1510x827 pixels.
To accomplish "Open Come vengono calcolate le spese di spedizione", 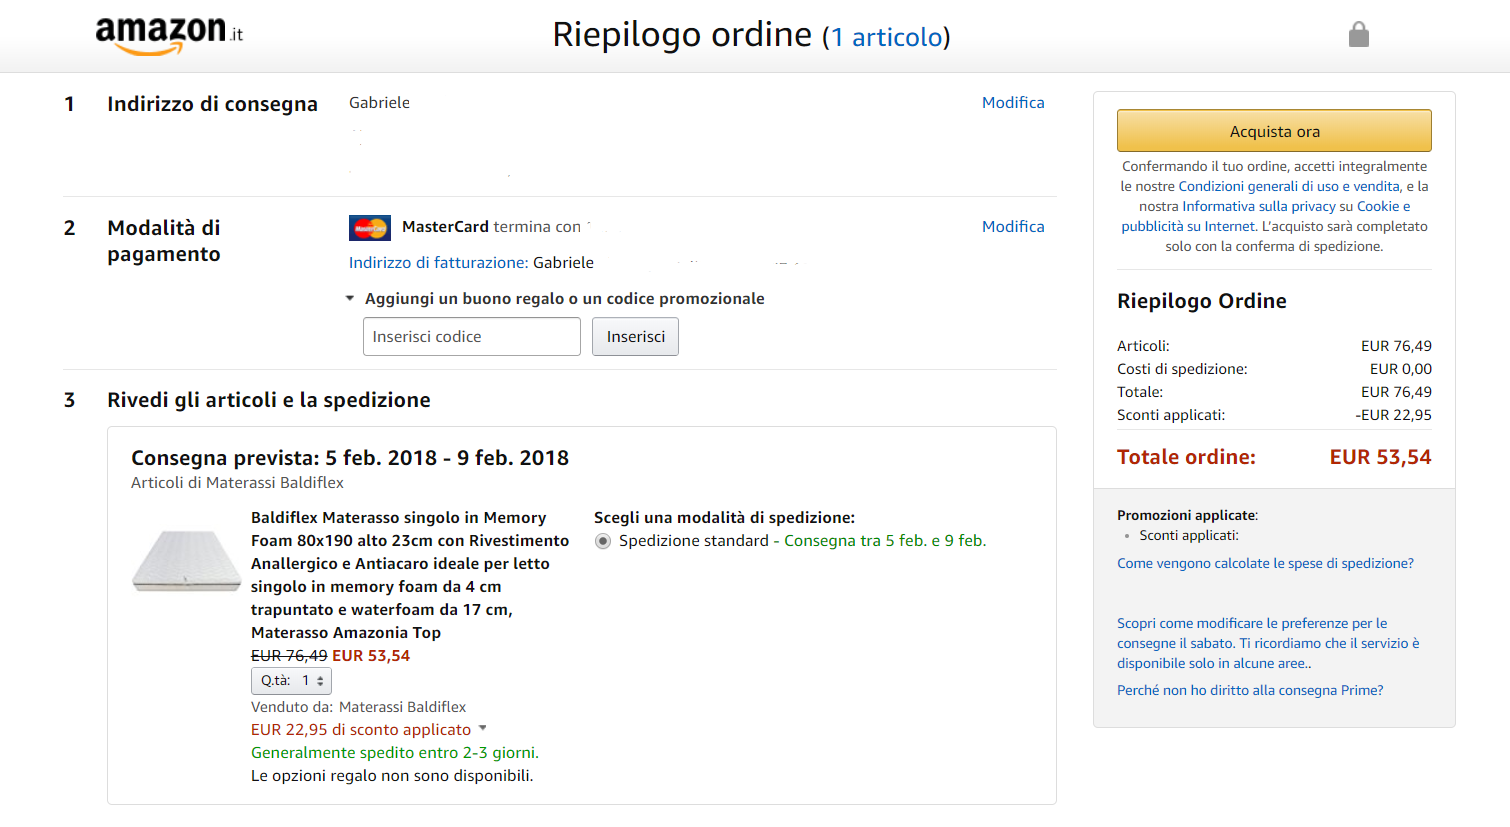I will tap(1265, 564).
